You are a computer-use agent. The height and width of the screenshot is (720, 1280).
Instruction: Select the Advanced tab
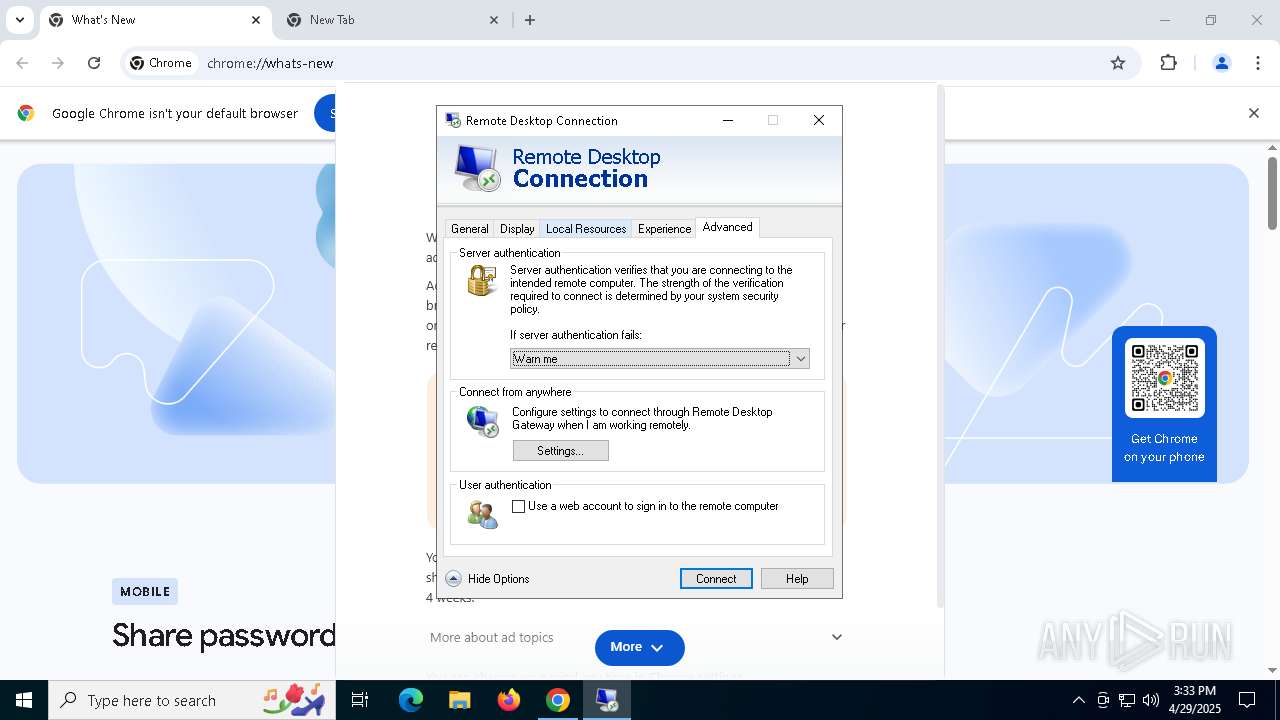coord(727,227)
